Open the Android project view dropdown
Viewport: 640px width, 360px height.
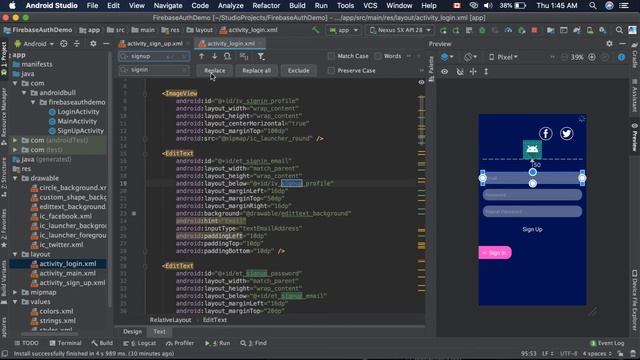[x=34, y=44]
